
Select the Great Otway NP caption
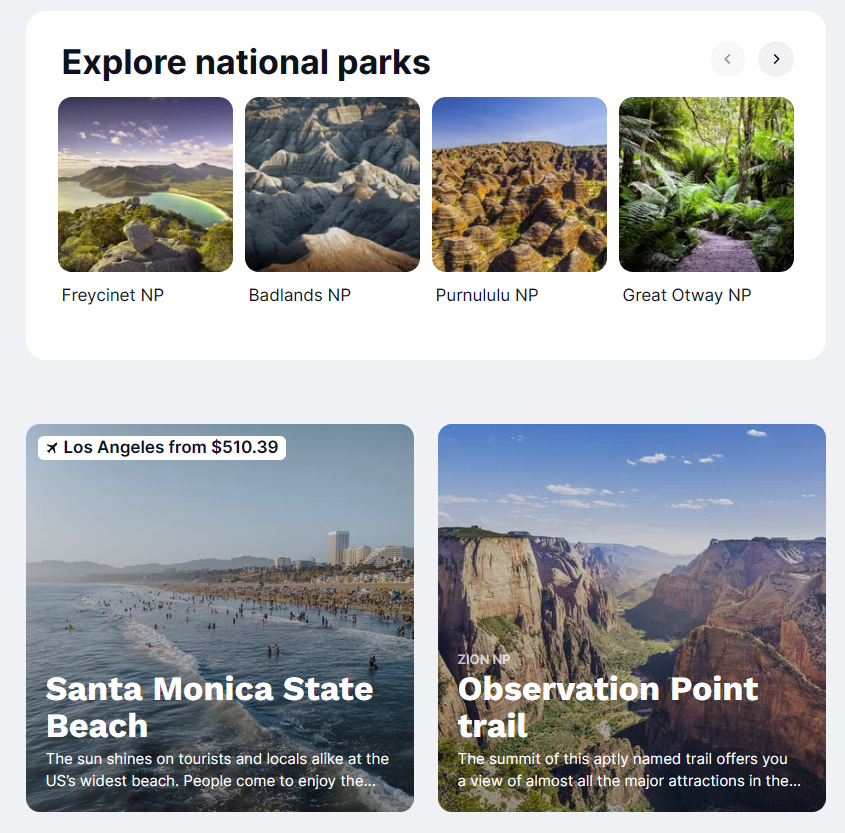pos(686,295)
